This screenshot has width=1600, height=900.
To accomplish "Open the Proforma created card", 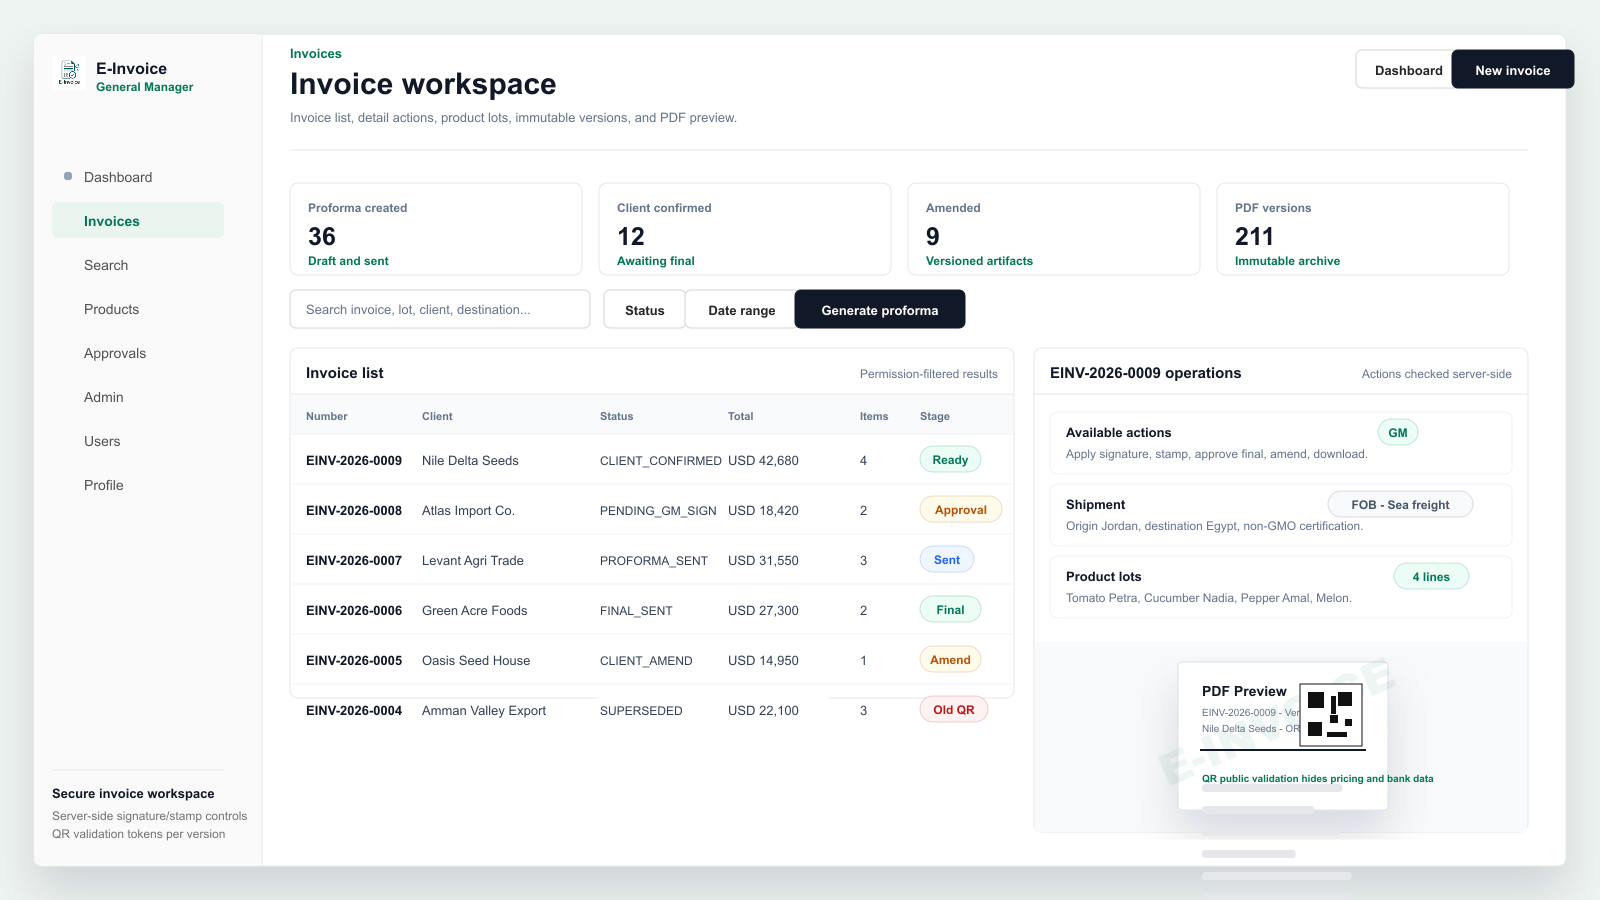I will coord(436,229).
